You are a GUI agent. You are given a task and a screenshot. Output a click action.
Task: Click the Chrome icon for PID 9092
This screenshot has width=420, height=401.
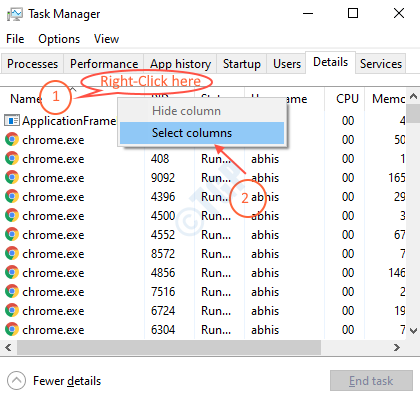12,178
